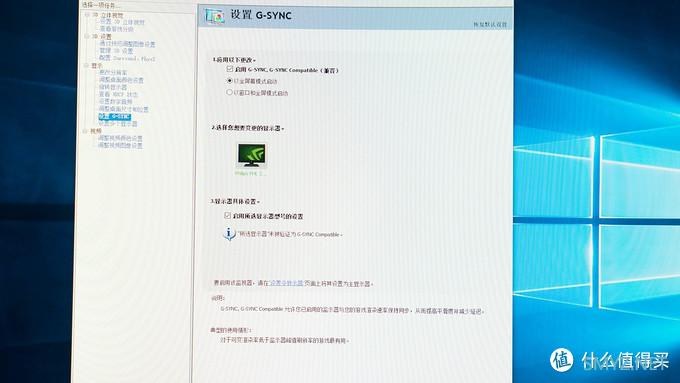Open 旋转显示器 in the tree

pyautogui.click(x=113, y=87)
